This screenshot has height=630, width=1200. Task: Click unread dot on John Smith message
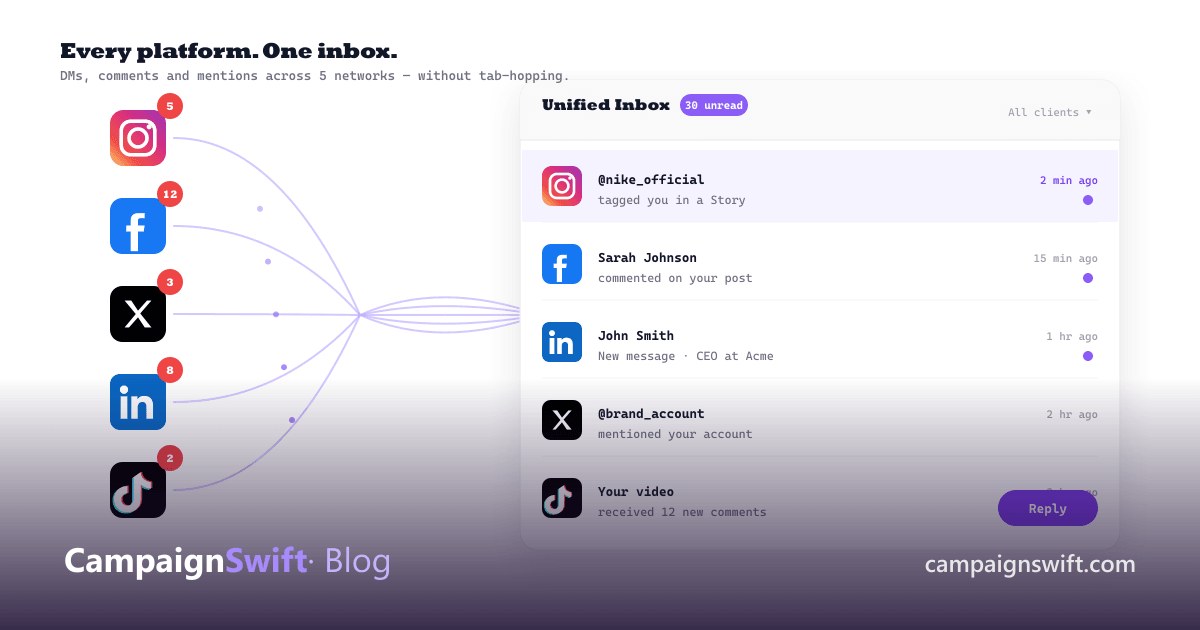pyautogui.click(x=1088, y=356)
